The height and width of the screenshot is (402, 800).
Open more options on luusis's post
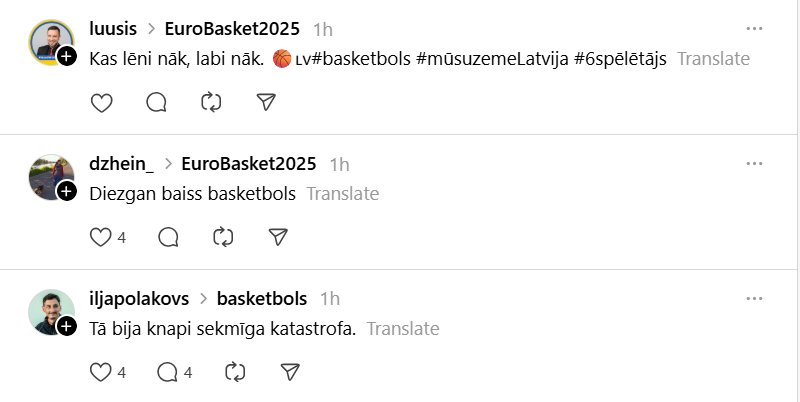click(x=756, y=28)
